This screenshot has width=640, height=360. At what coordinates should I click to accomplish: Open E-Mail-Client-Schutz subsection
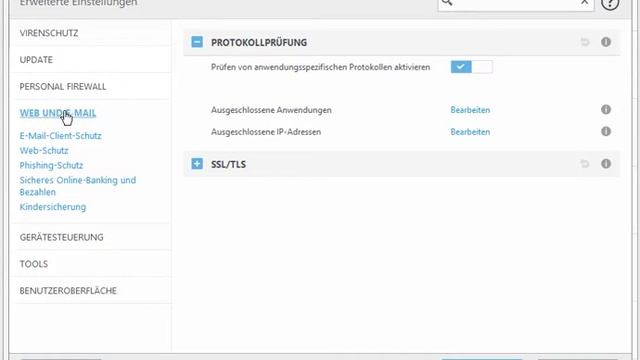tap(60, 136)
